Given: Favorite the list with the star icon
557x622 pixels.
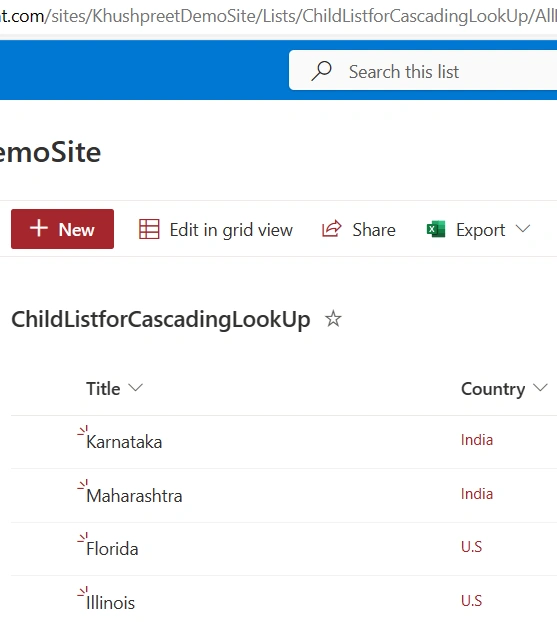Looking at the screenshot, I should pyautogui.click(x=333, y=319).
